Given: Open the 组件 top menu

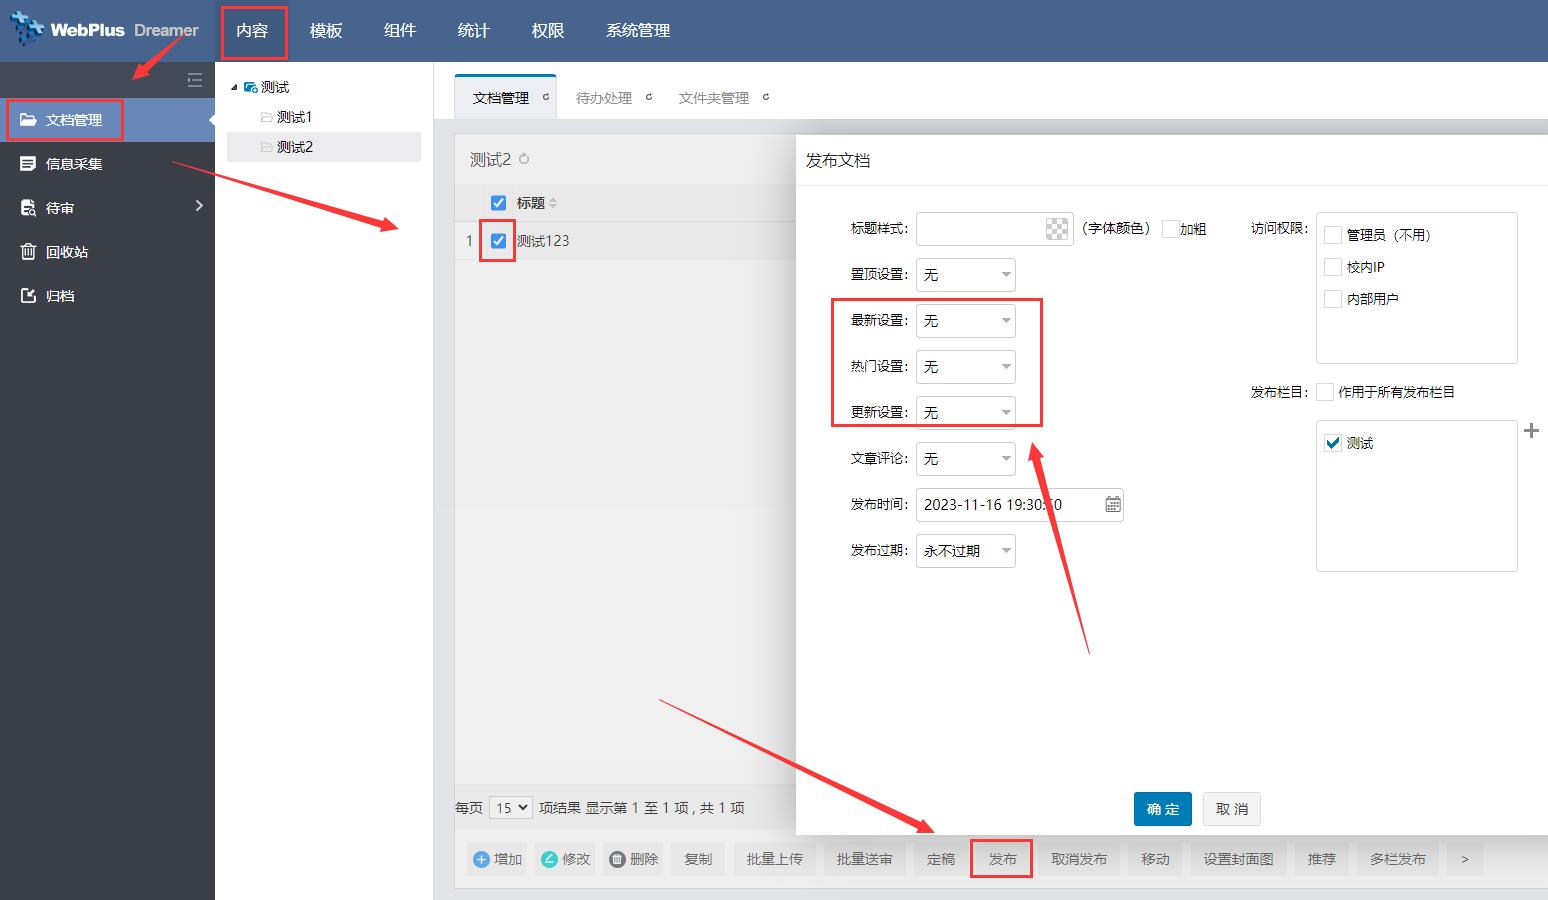Looking at the screenshot, I should (400, 31).
